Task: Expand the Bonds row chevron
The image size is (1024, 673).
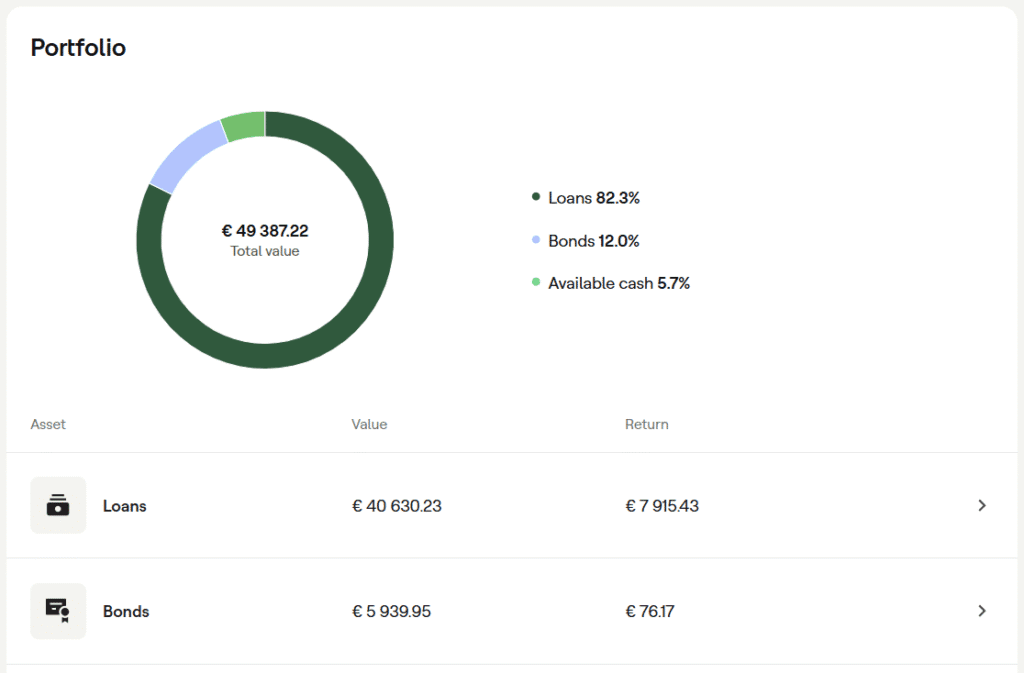Action: point(982,611)
